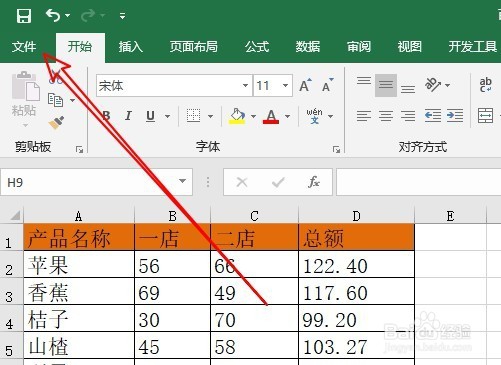Screen dimensions: 501x365
Task: Select row 3 header
Action: (x=12, y=292)
